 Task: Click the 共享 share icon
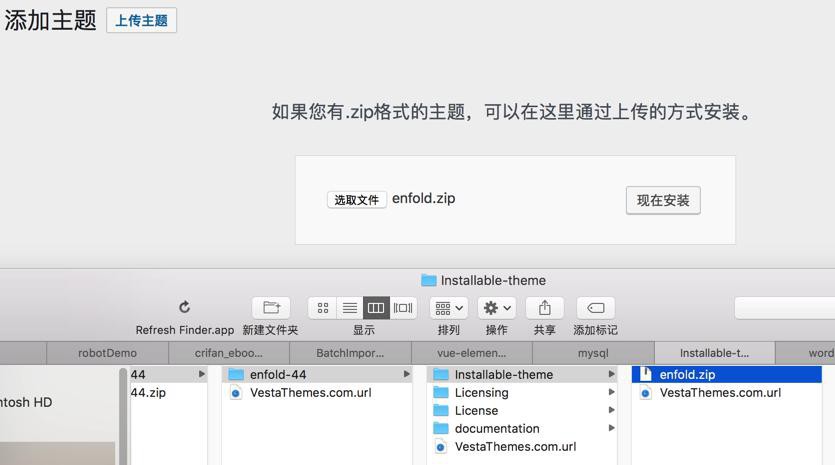coord(544,308)
